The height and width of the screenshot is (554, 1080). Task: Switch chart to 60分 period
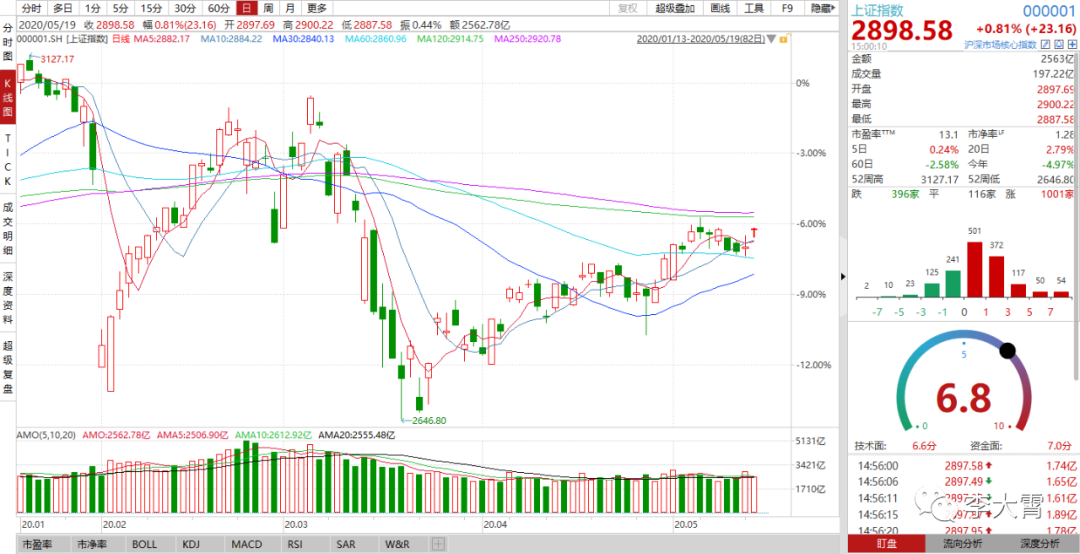217,8
